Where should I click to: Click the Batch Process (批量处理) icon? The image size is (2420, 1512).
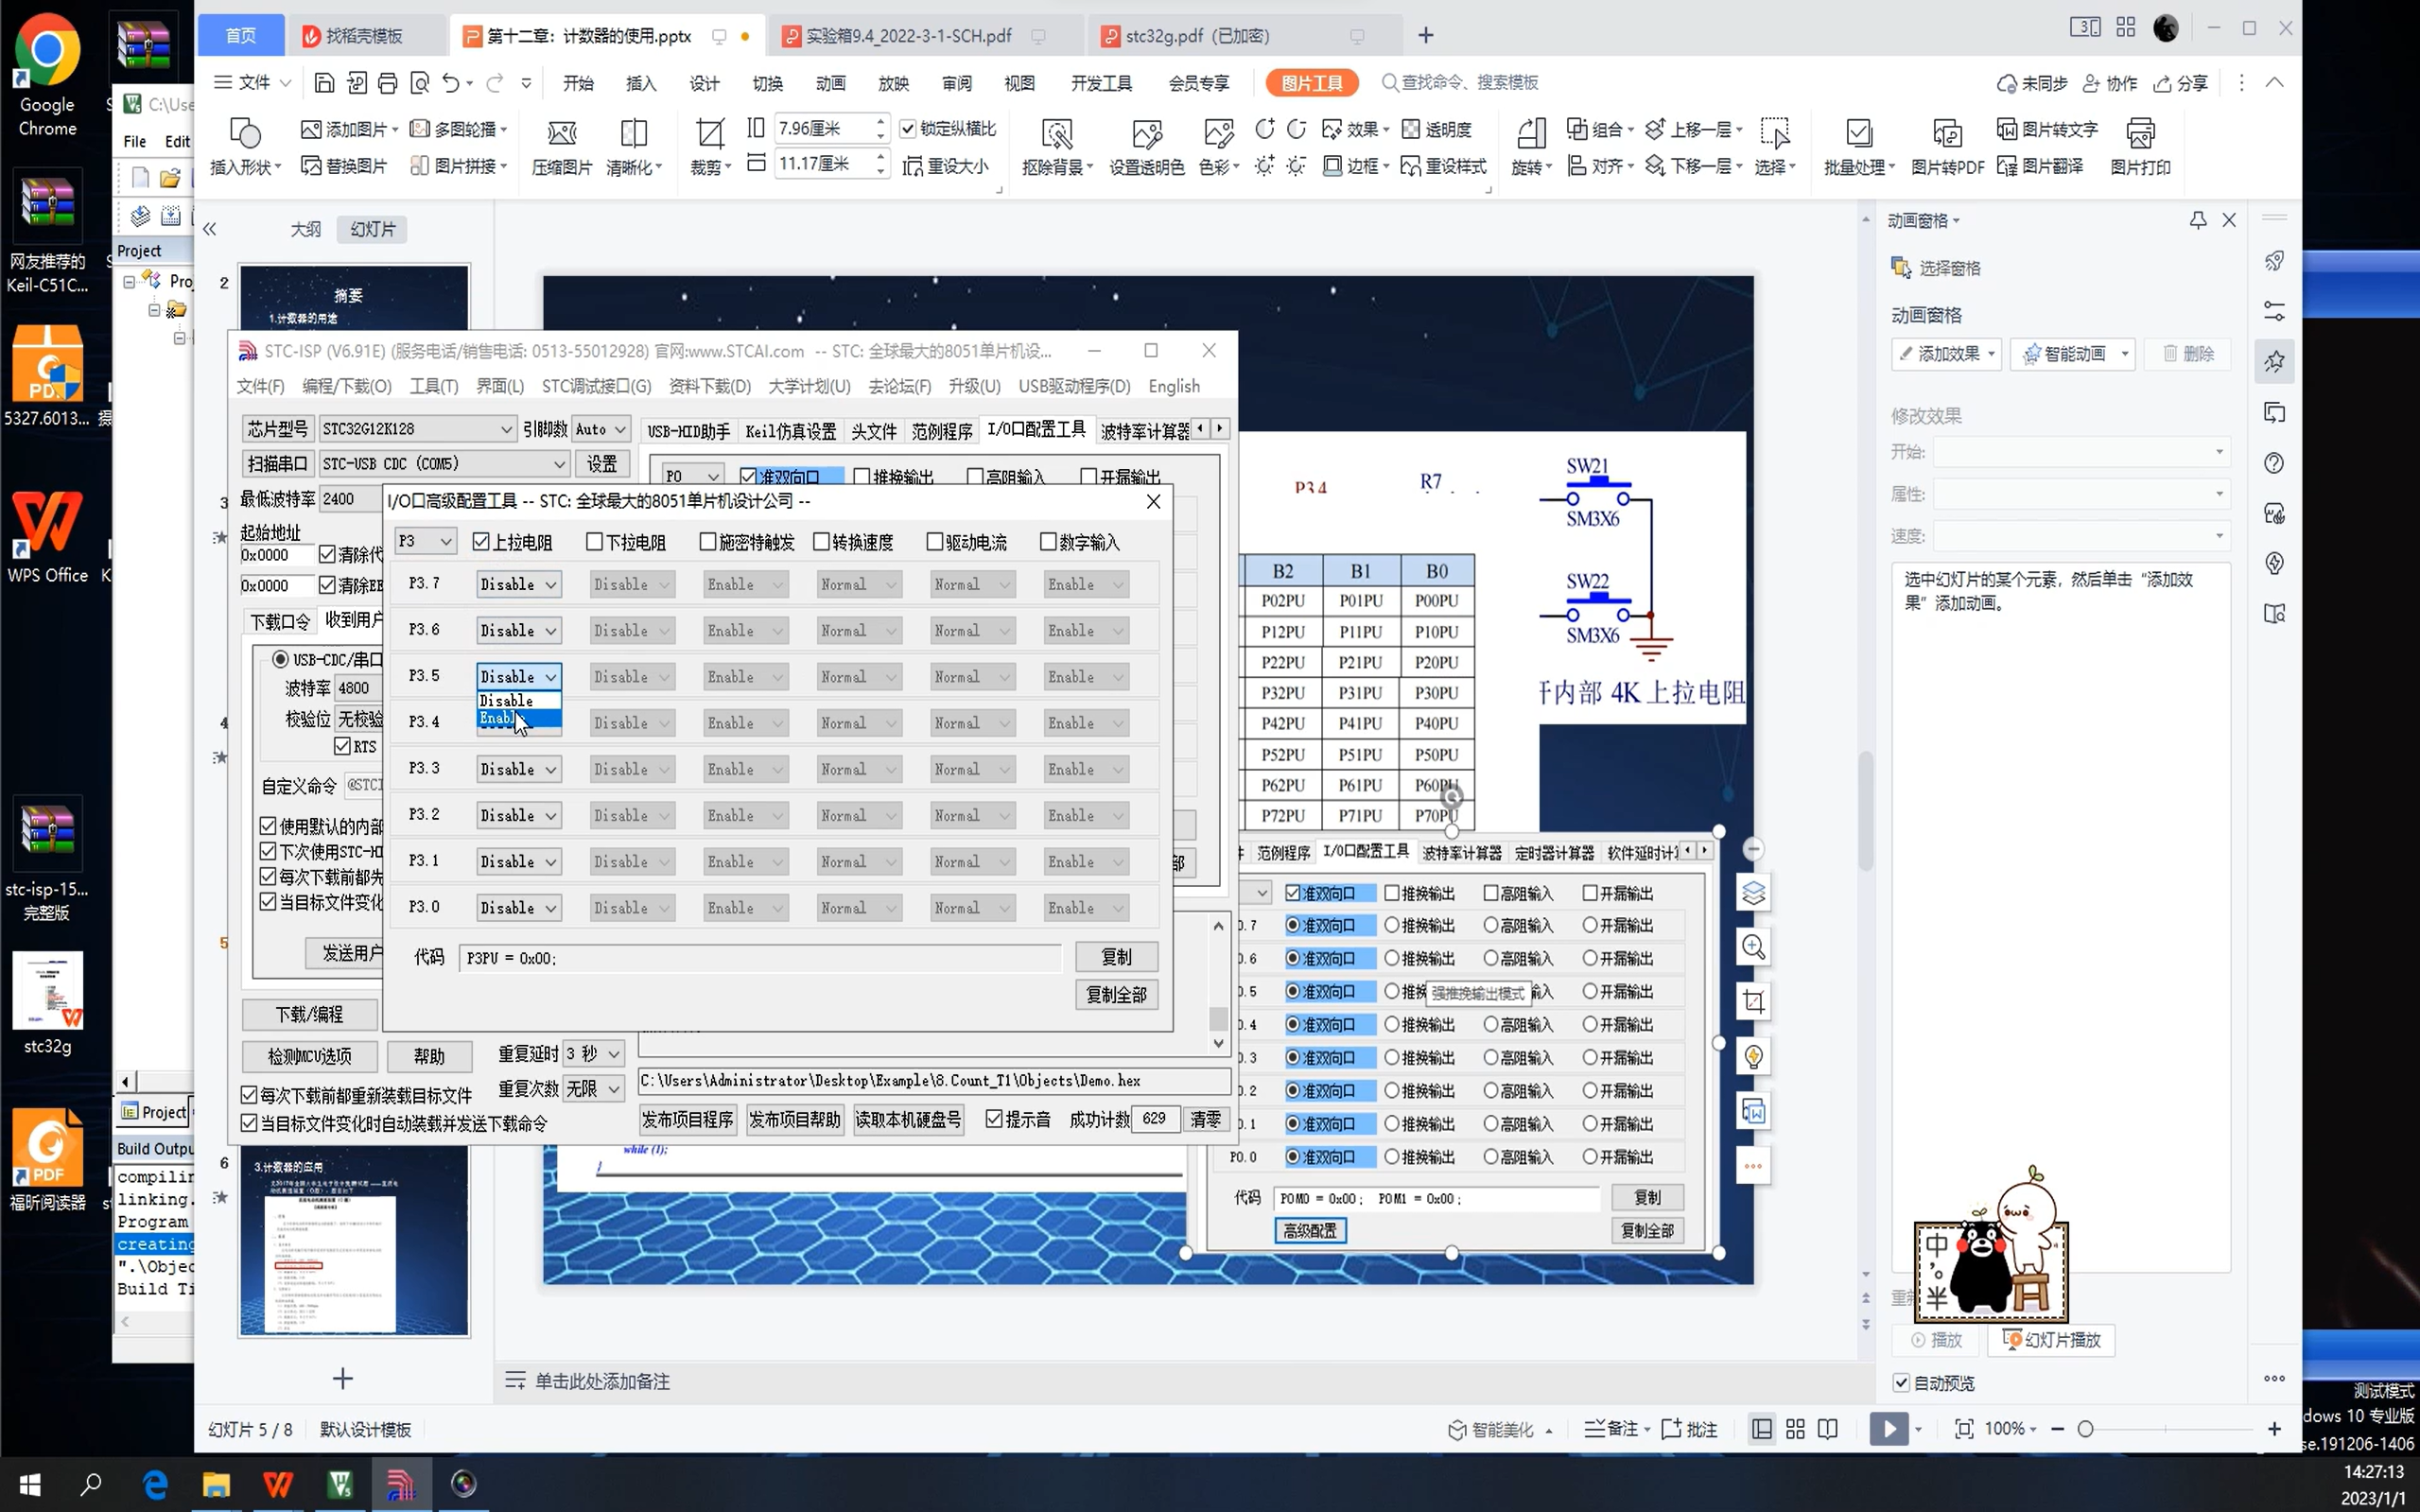click(x=1858, y=133)
